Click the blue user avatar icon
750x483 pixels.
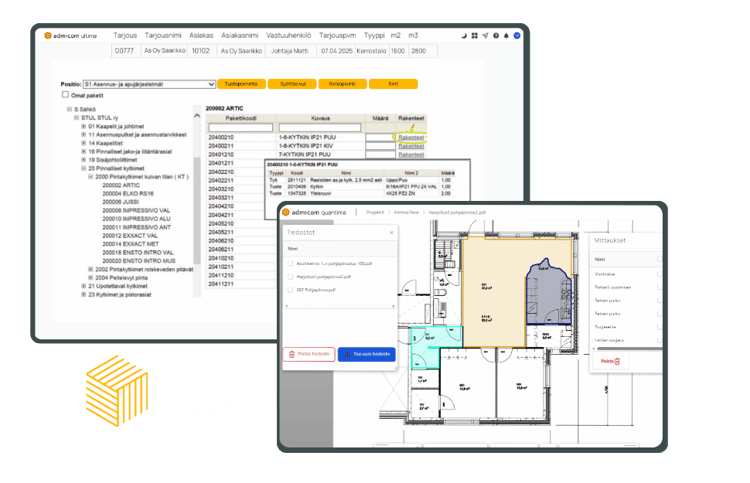click(517, 35)
